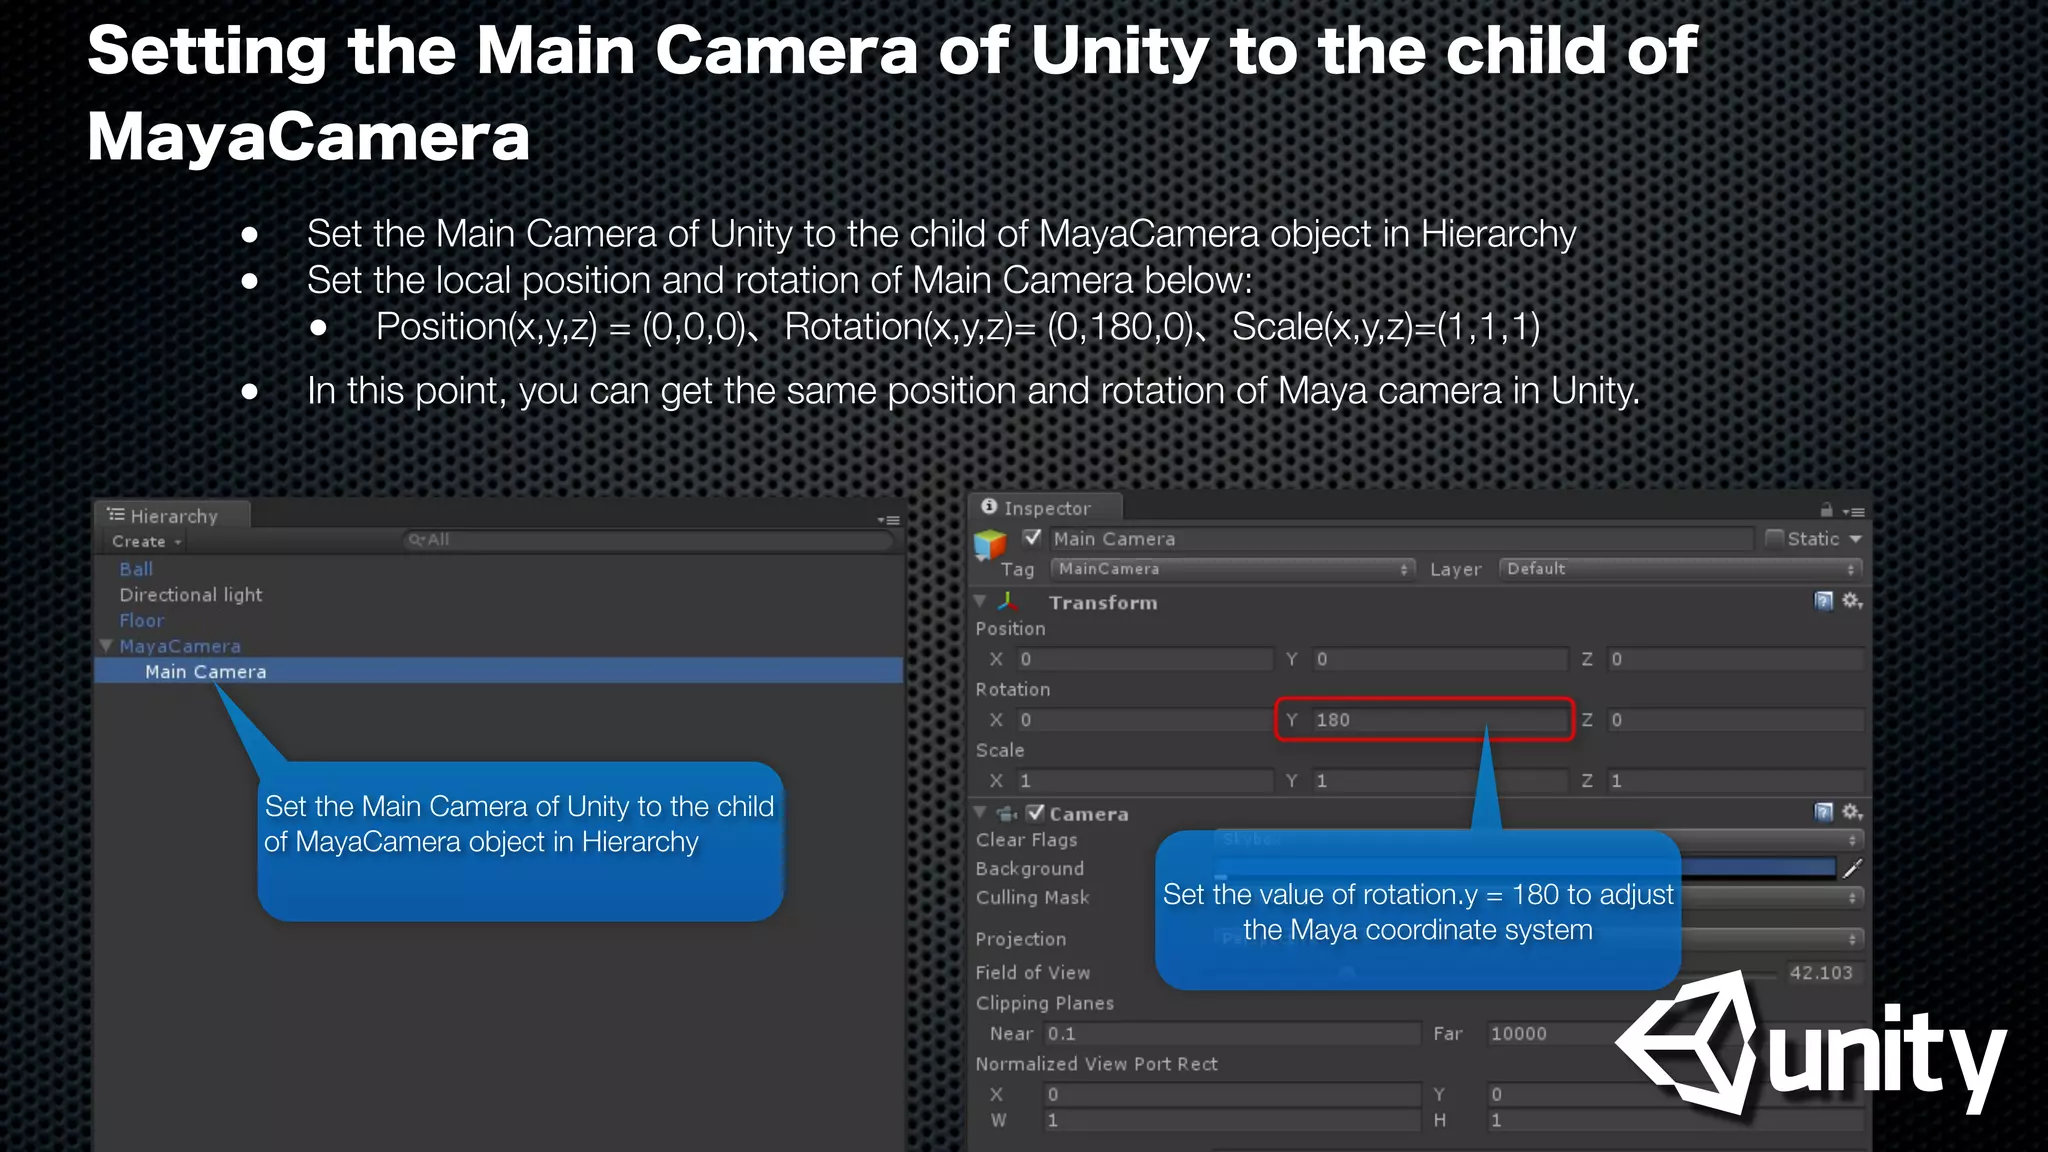Click the GameObject cube icon in Inspector
Screen dimensions: 2048x1152
coord(990,544)
